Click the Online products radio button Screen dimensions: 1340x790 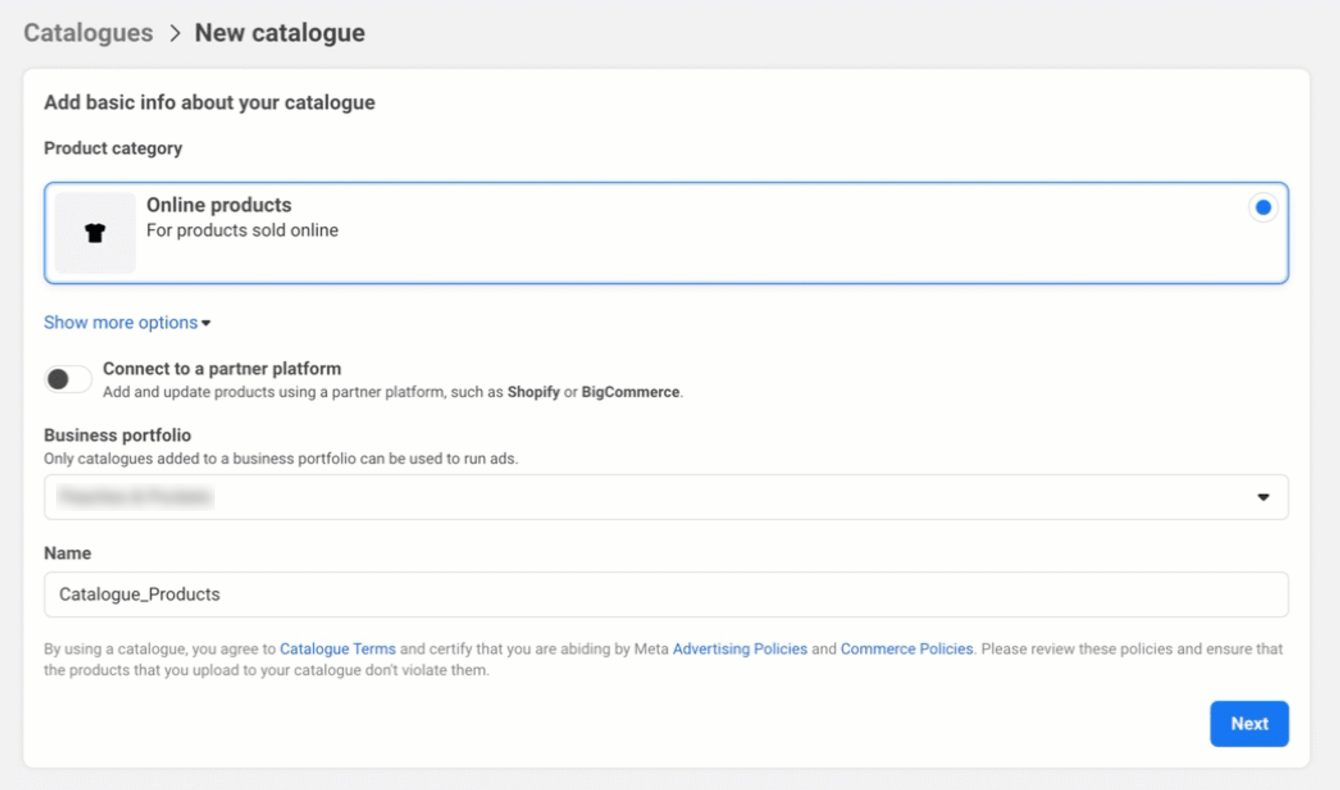tap(1263, 207)
